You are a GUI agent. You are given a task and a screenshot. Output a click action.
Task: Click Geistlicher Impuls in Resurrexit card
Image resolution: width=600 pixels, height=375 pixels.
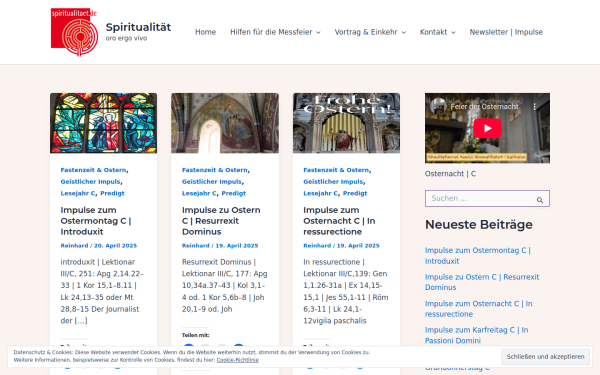(x=212, y=182)
